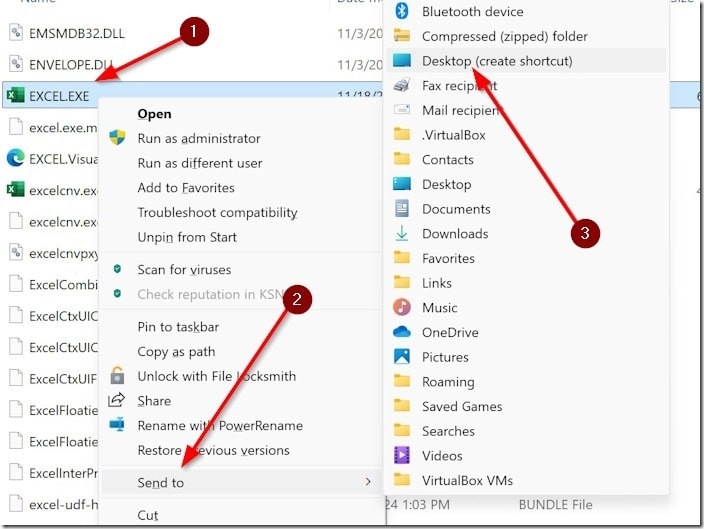Image resolution: width=704 pixels, height=529 pixels.
Task: Click the Music note icon
Action: pyautogui.click(x=402, y=307)
